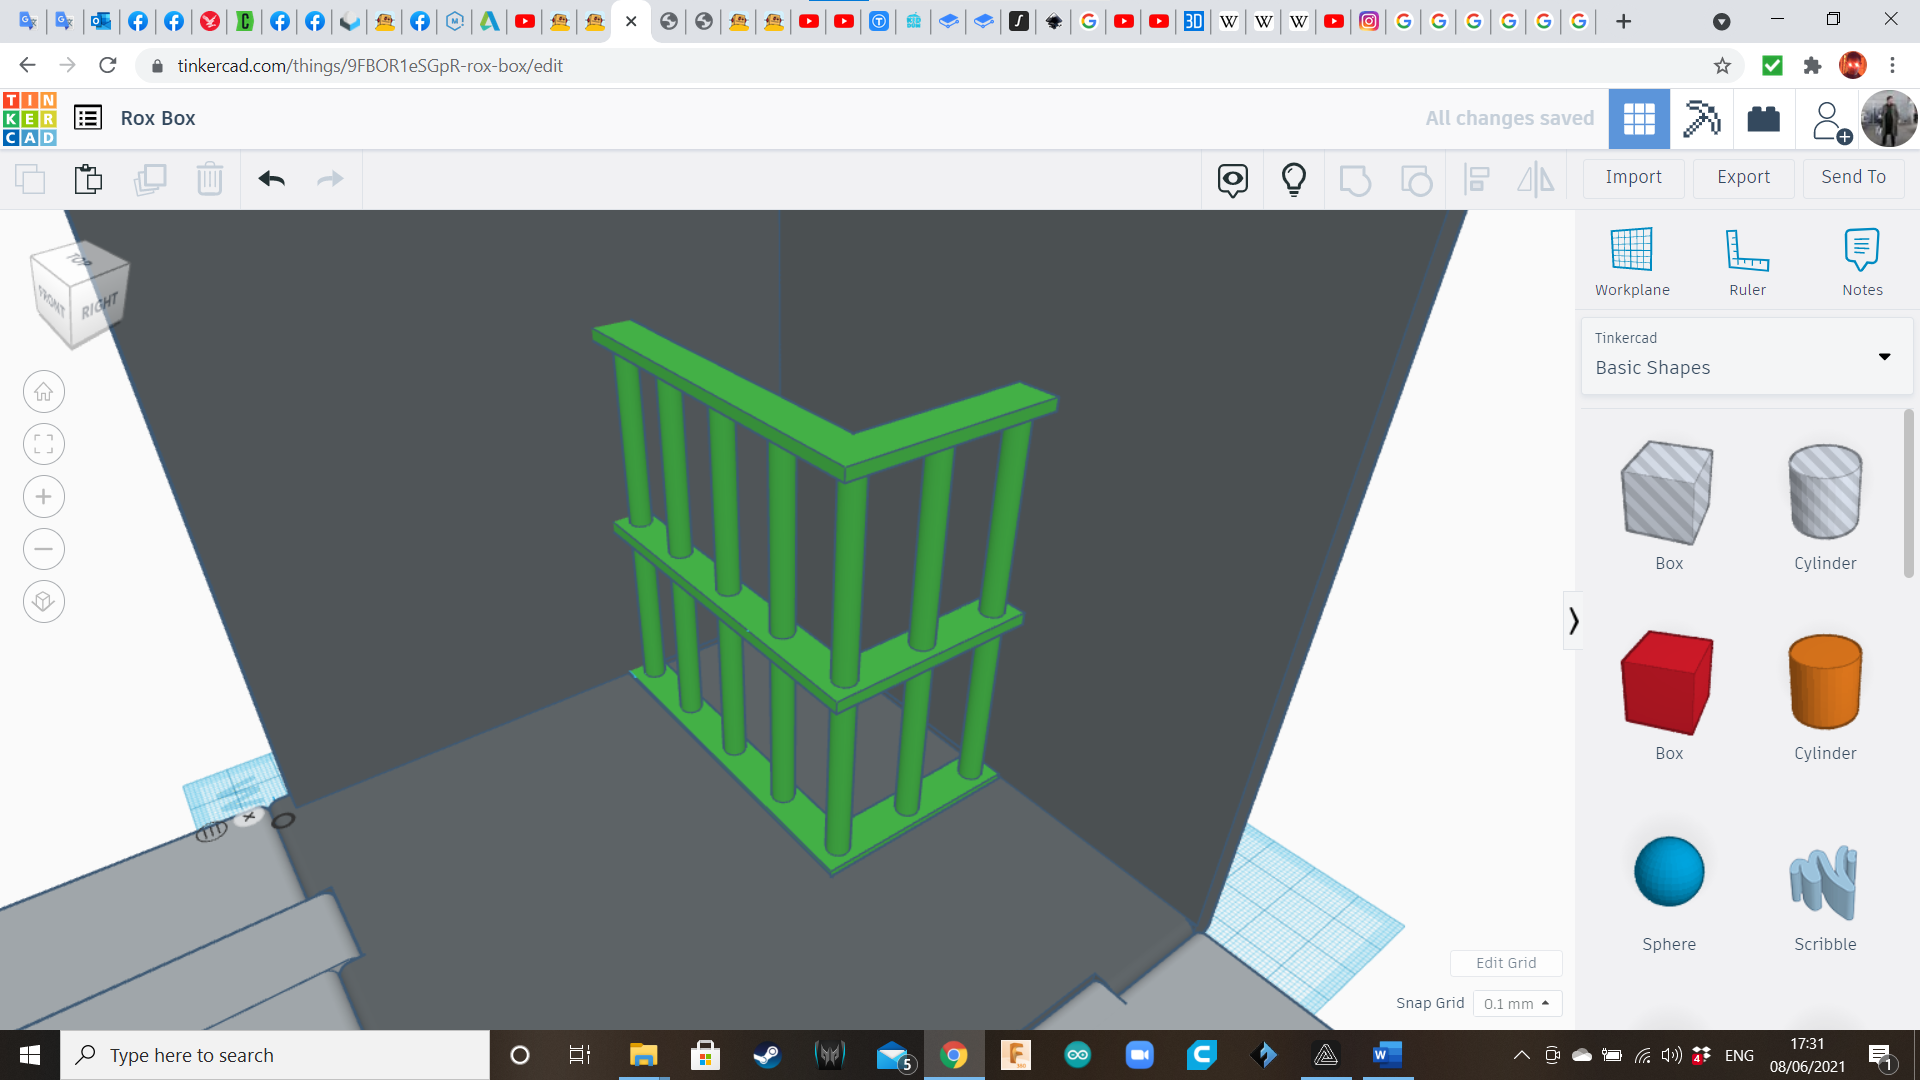Click the Undo arrow icon

point(271,179)
